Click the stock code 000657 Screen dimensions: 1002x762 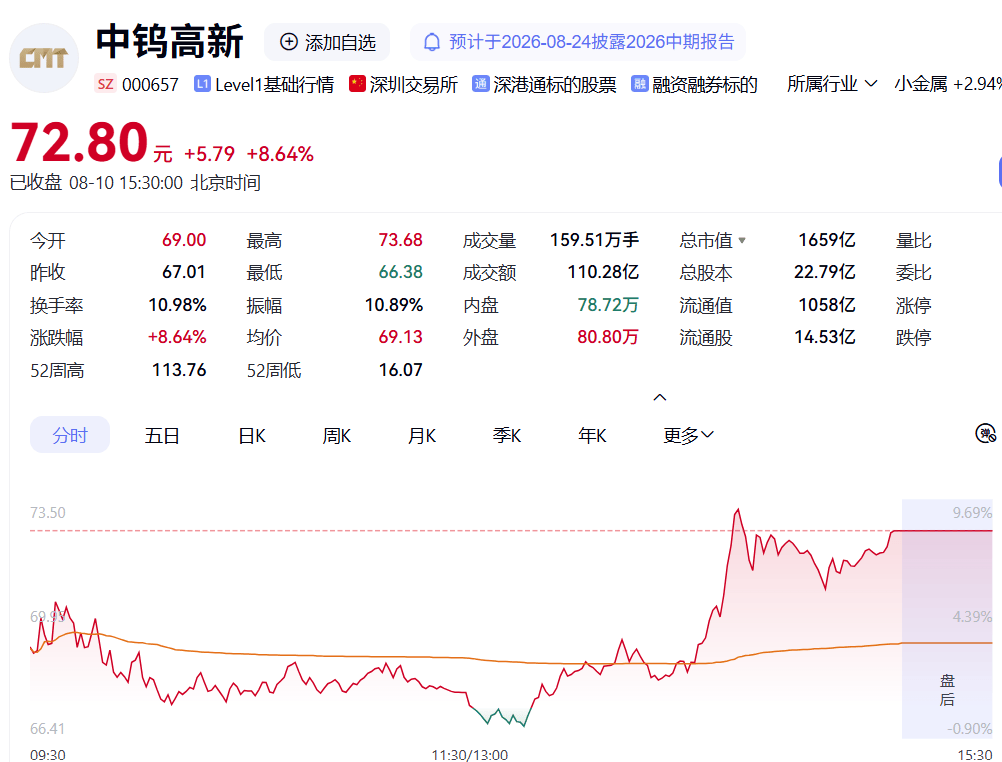[x=150, y=84]
